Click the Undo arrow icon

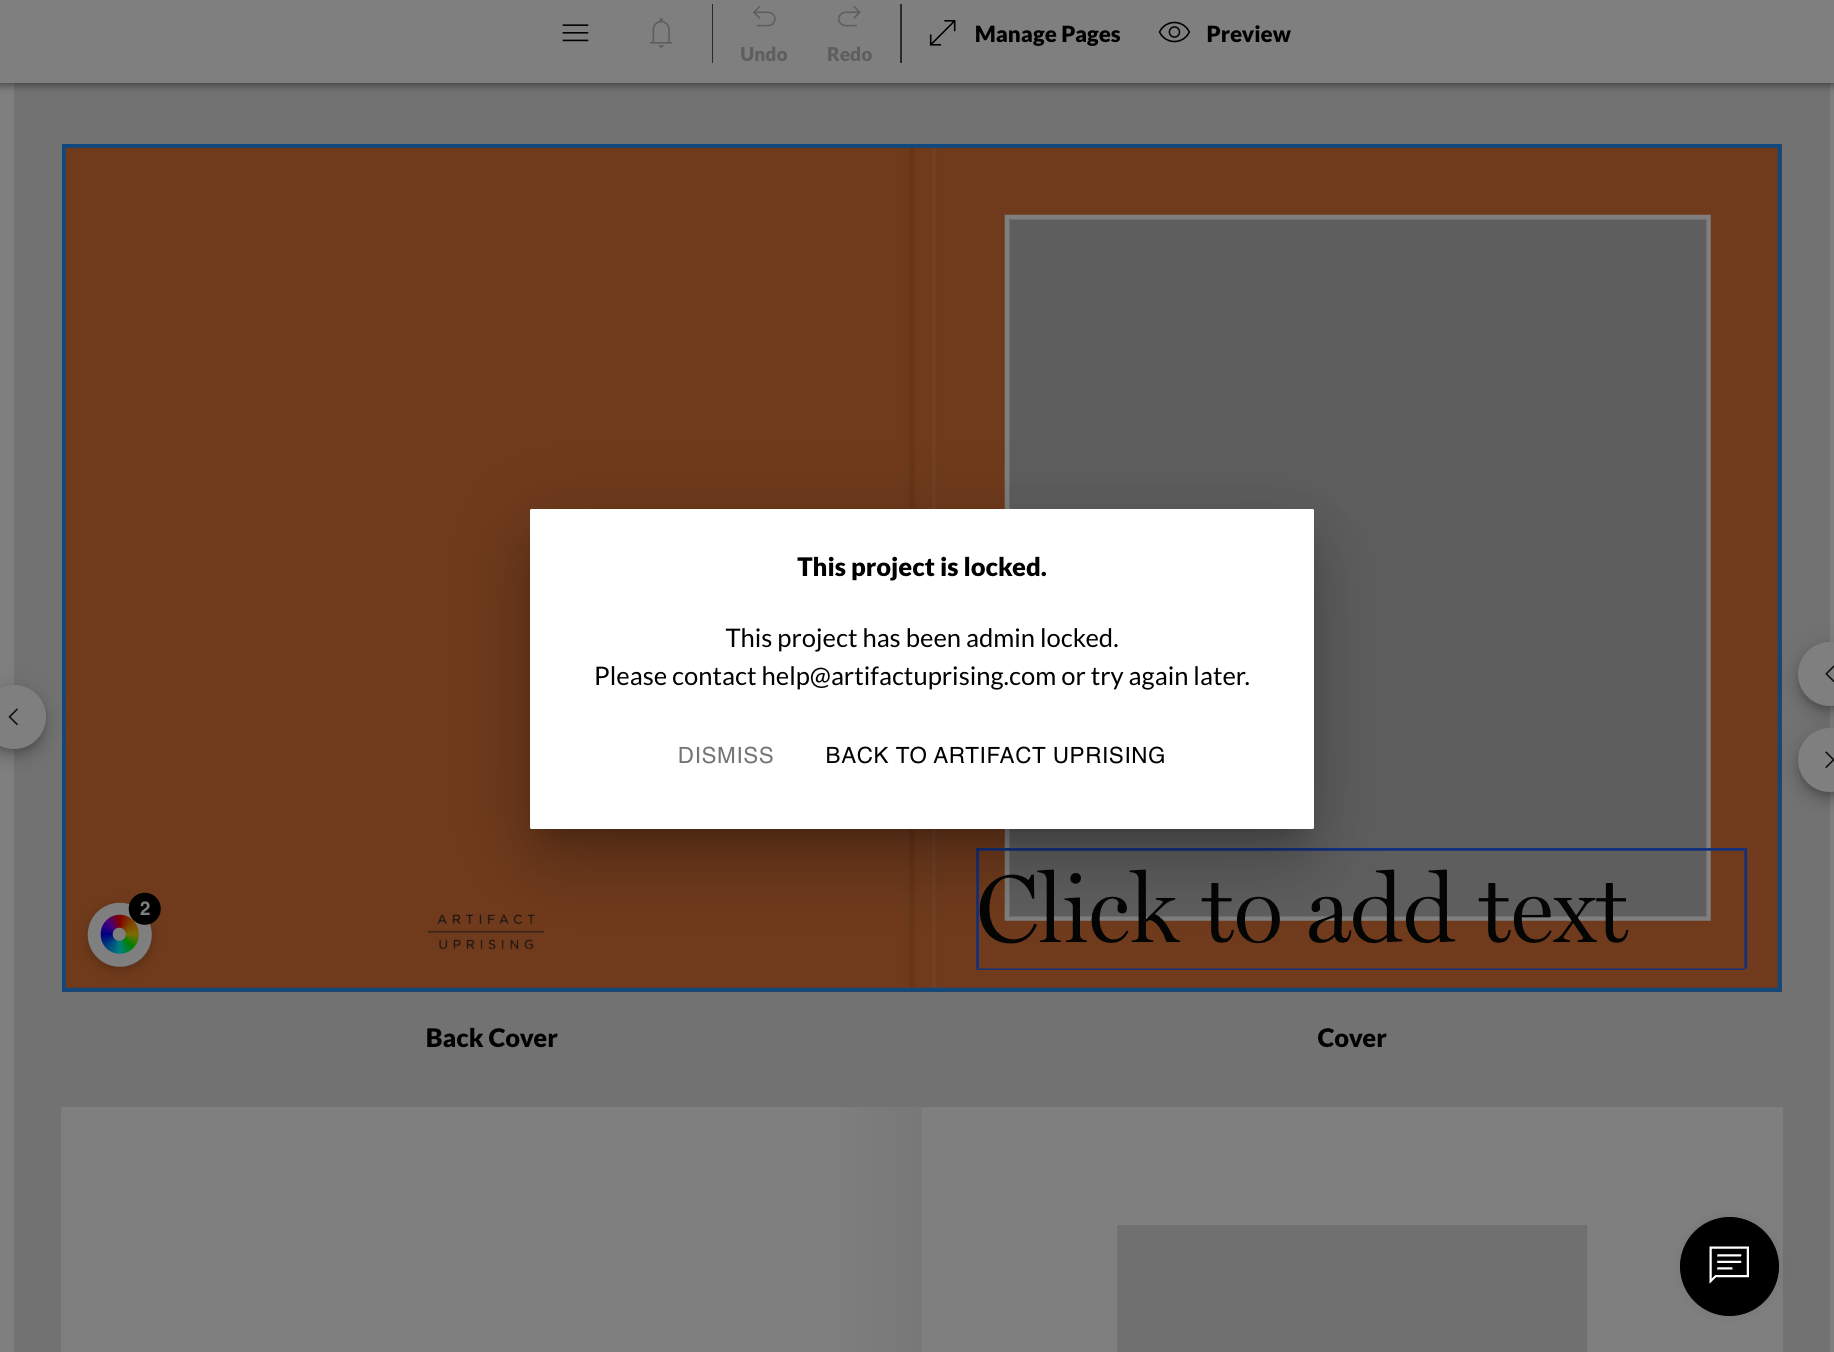point(764,17)
